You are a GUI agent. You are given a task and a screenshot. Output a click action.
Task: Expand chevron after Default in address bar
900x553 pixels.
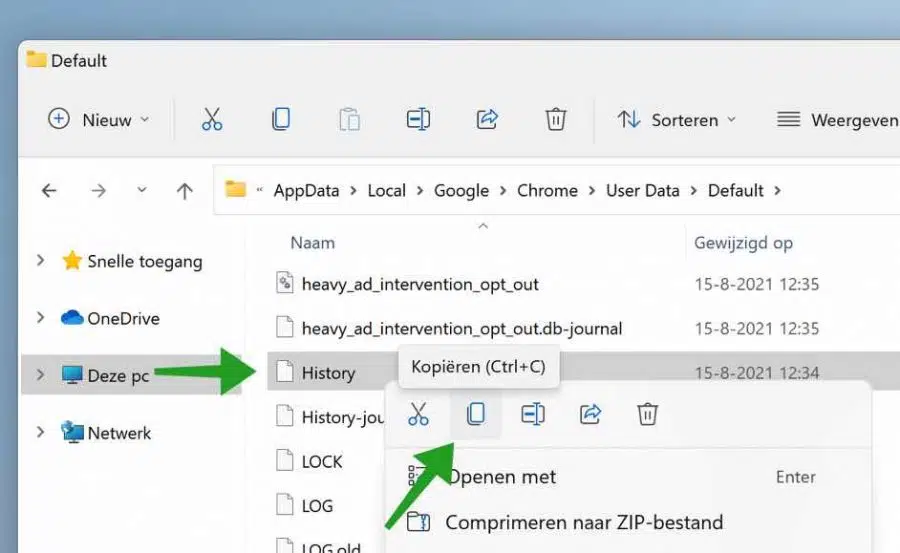tap(778, 190)
